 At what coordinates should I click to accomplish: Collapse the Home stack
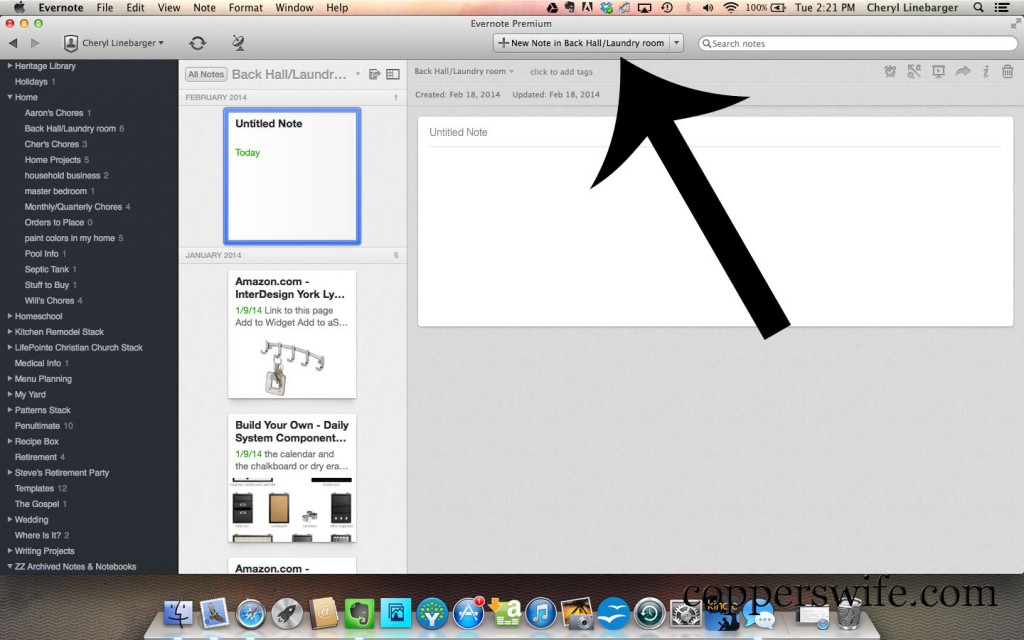[x=10, y=97]
